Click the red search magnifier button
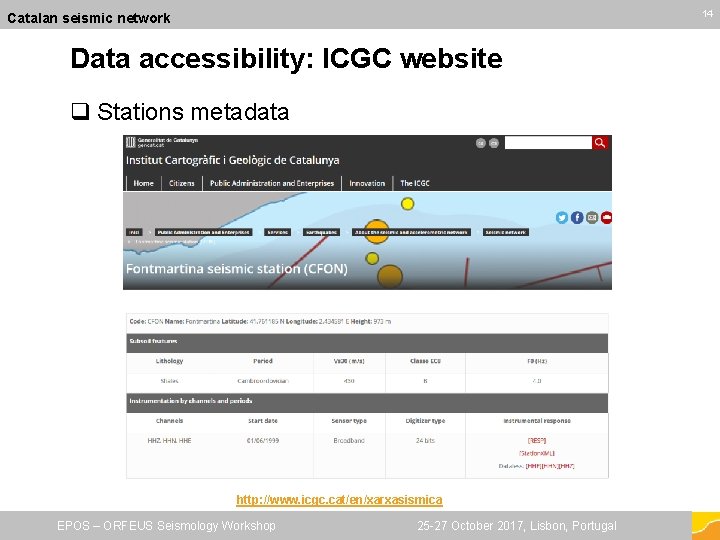Screen dimensions: 720x540 (x=600, y=143)
